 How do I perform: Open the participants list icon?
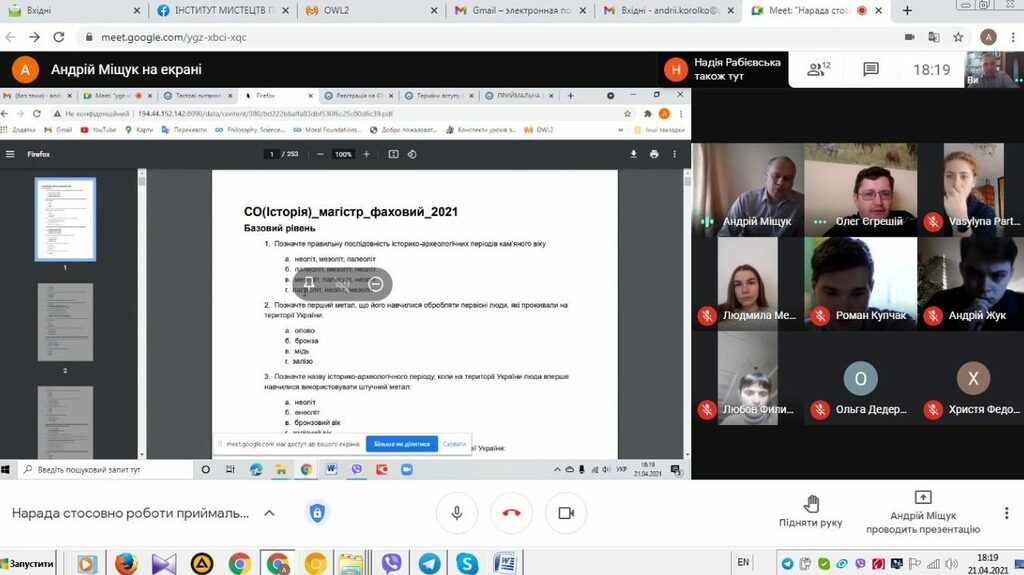point(819,69)
